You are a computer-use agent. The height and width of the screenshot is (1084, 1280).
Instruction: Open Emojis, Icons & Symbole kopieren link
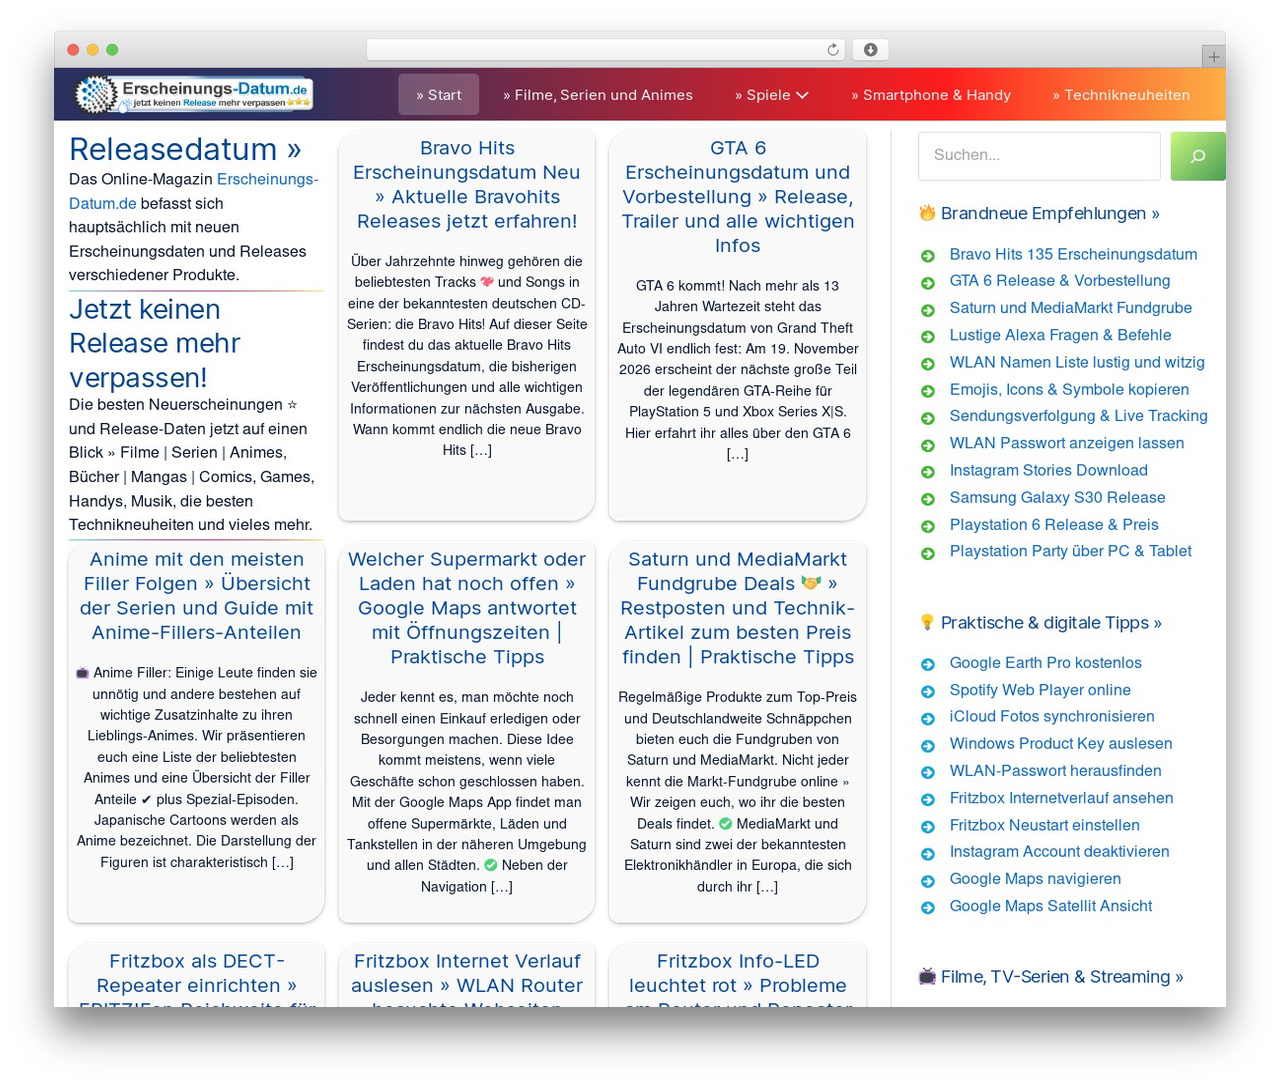[1069, 389]
